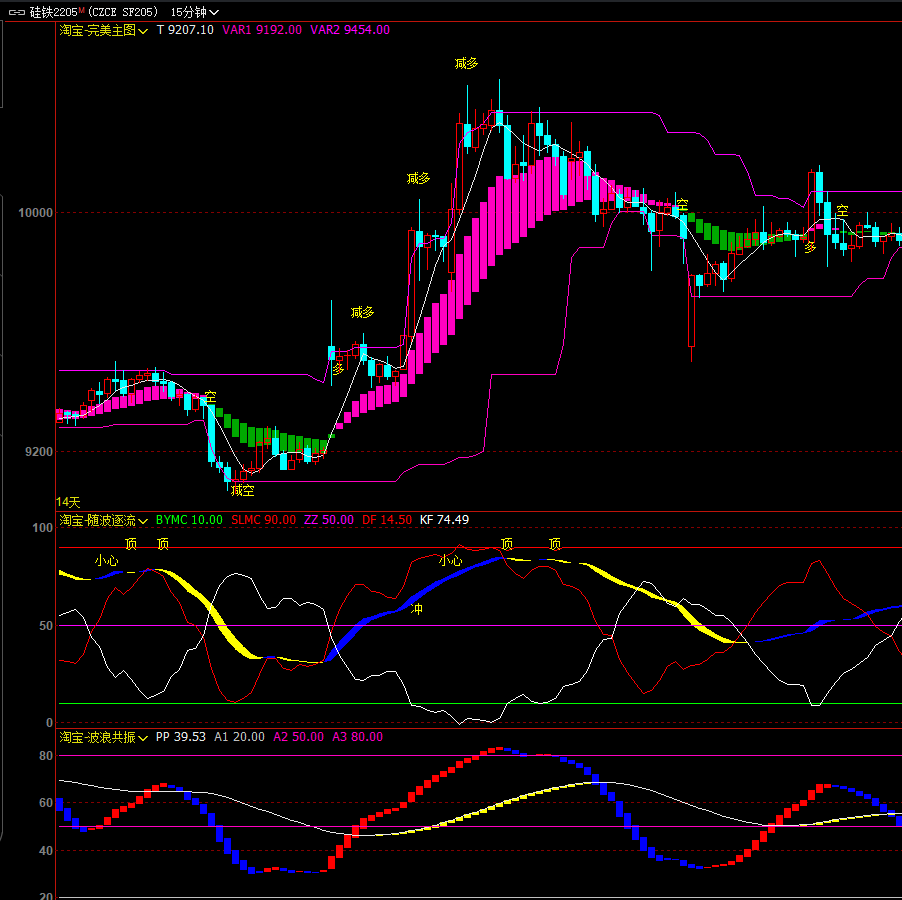Select the KF 74.49 indicator label
Viewport: 902px width, 900px height.
click(444, 520)
